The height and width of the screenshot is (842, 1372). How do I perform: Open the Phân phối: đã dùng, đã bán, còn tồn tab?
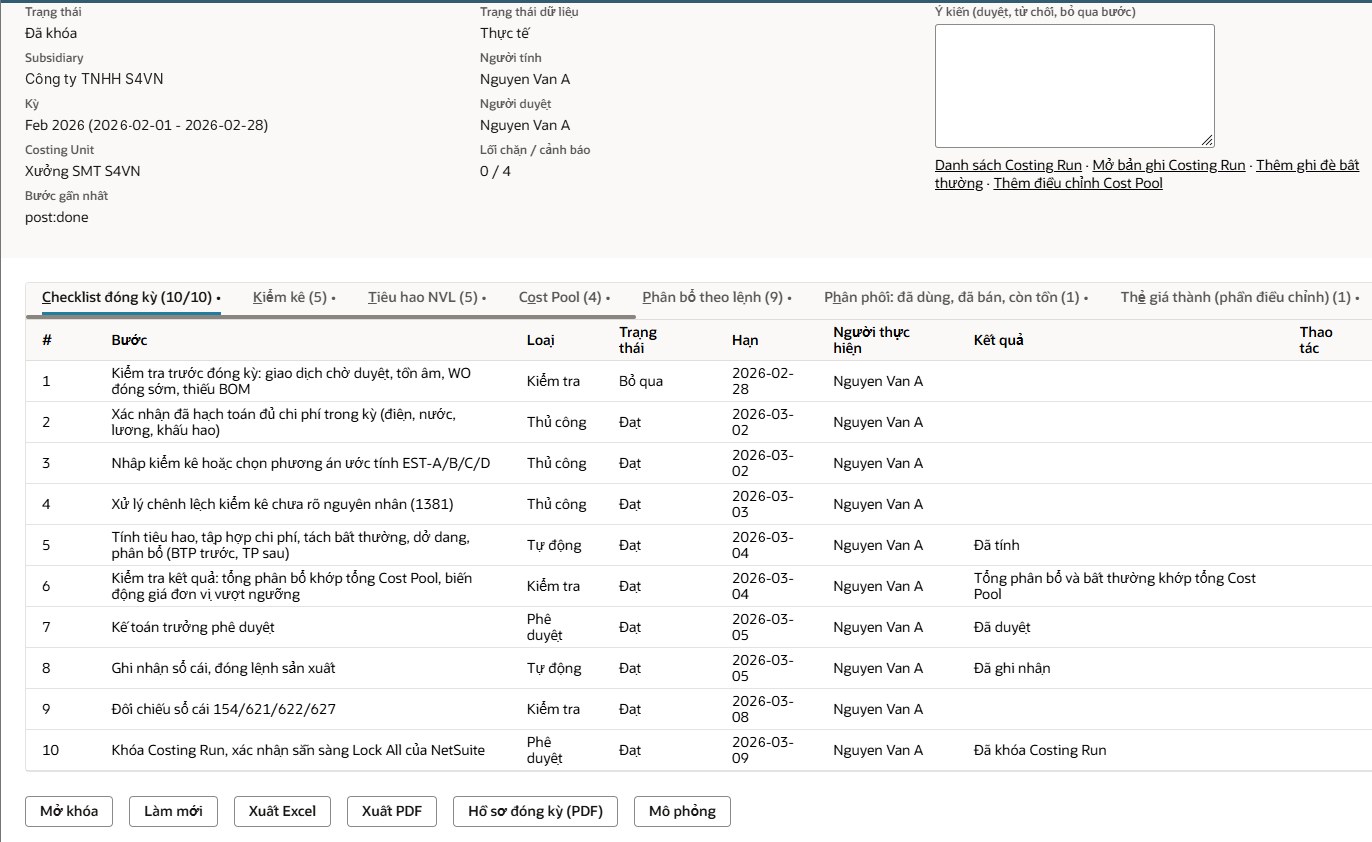(956, 297)
